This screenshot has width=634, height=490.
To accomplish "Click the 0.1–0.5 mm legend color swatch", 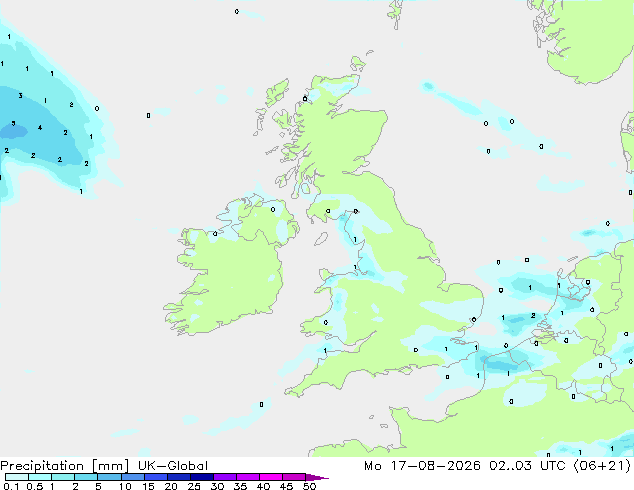I will coord(17,477).
